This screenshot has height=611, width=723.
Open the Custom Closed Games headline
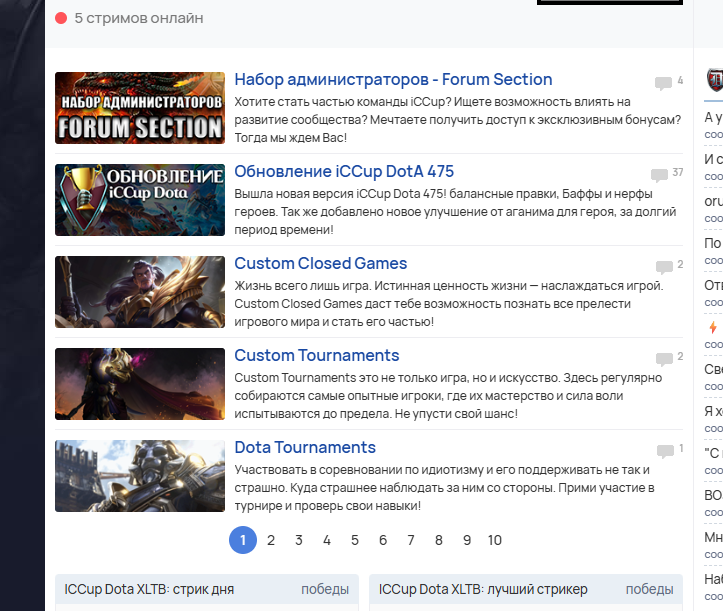coord(320,263)
